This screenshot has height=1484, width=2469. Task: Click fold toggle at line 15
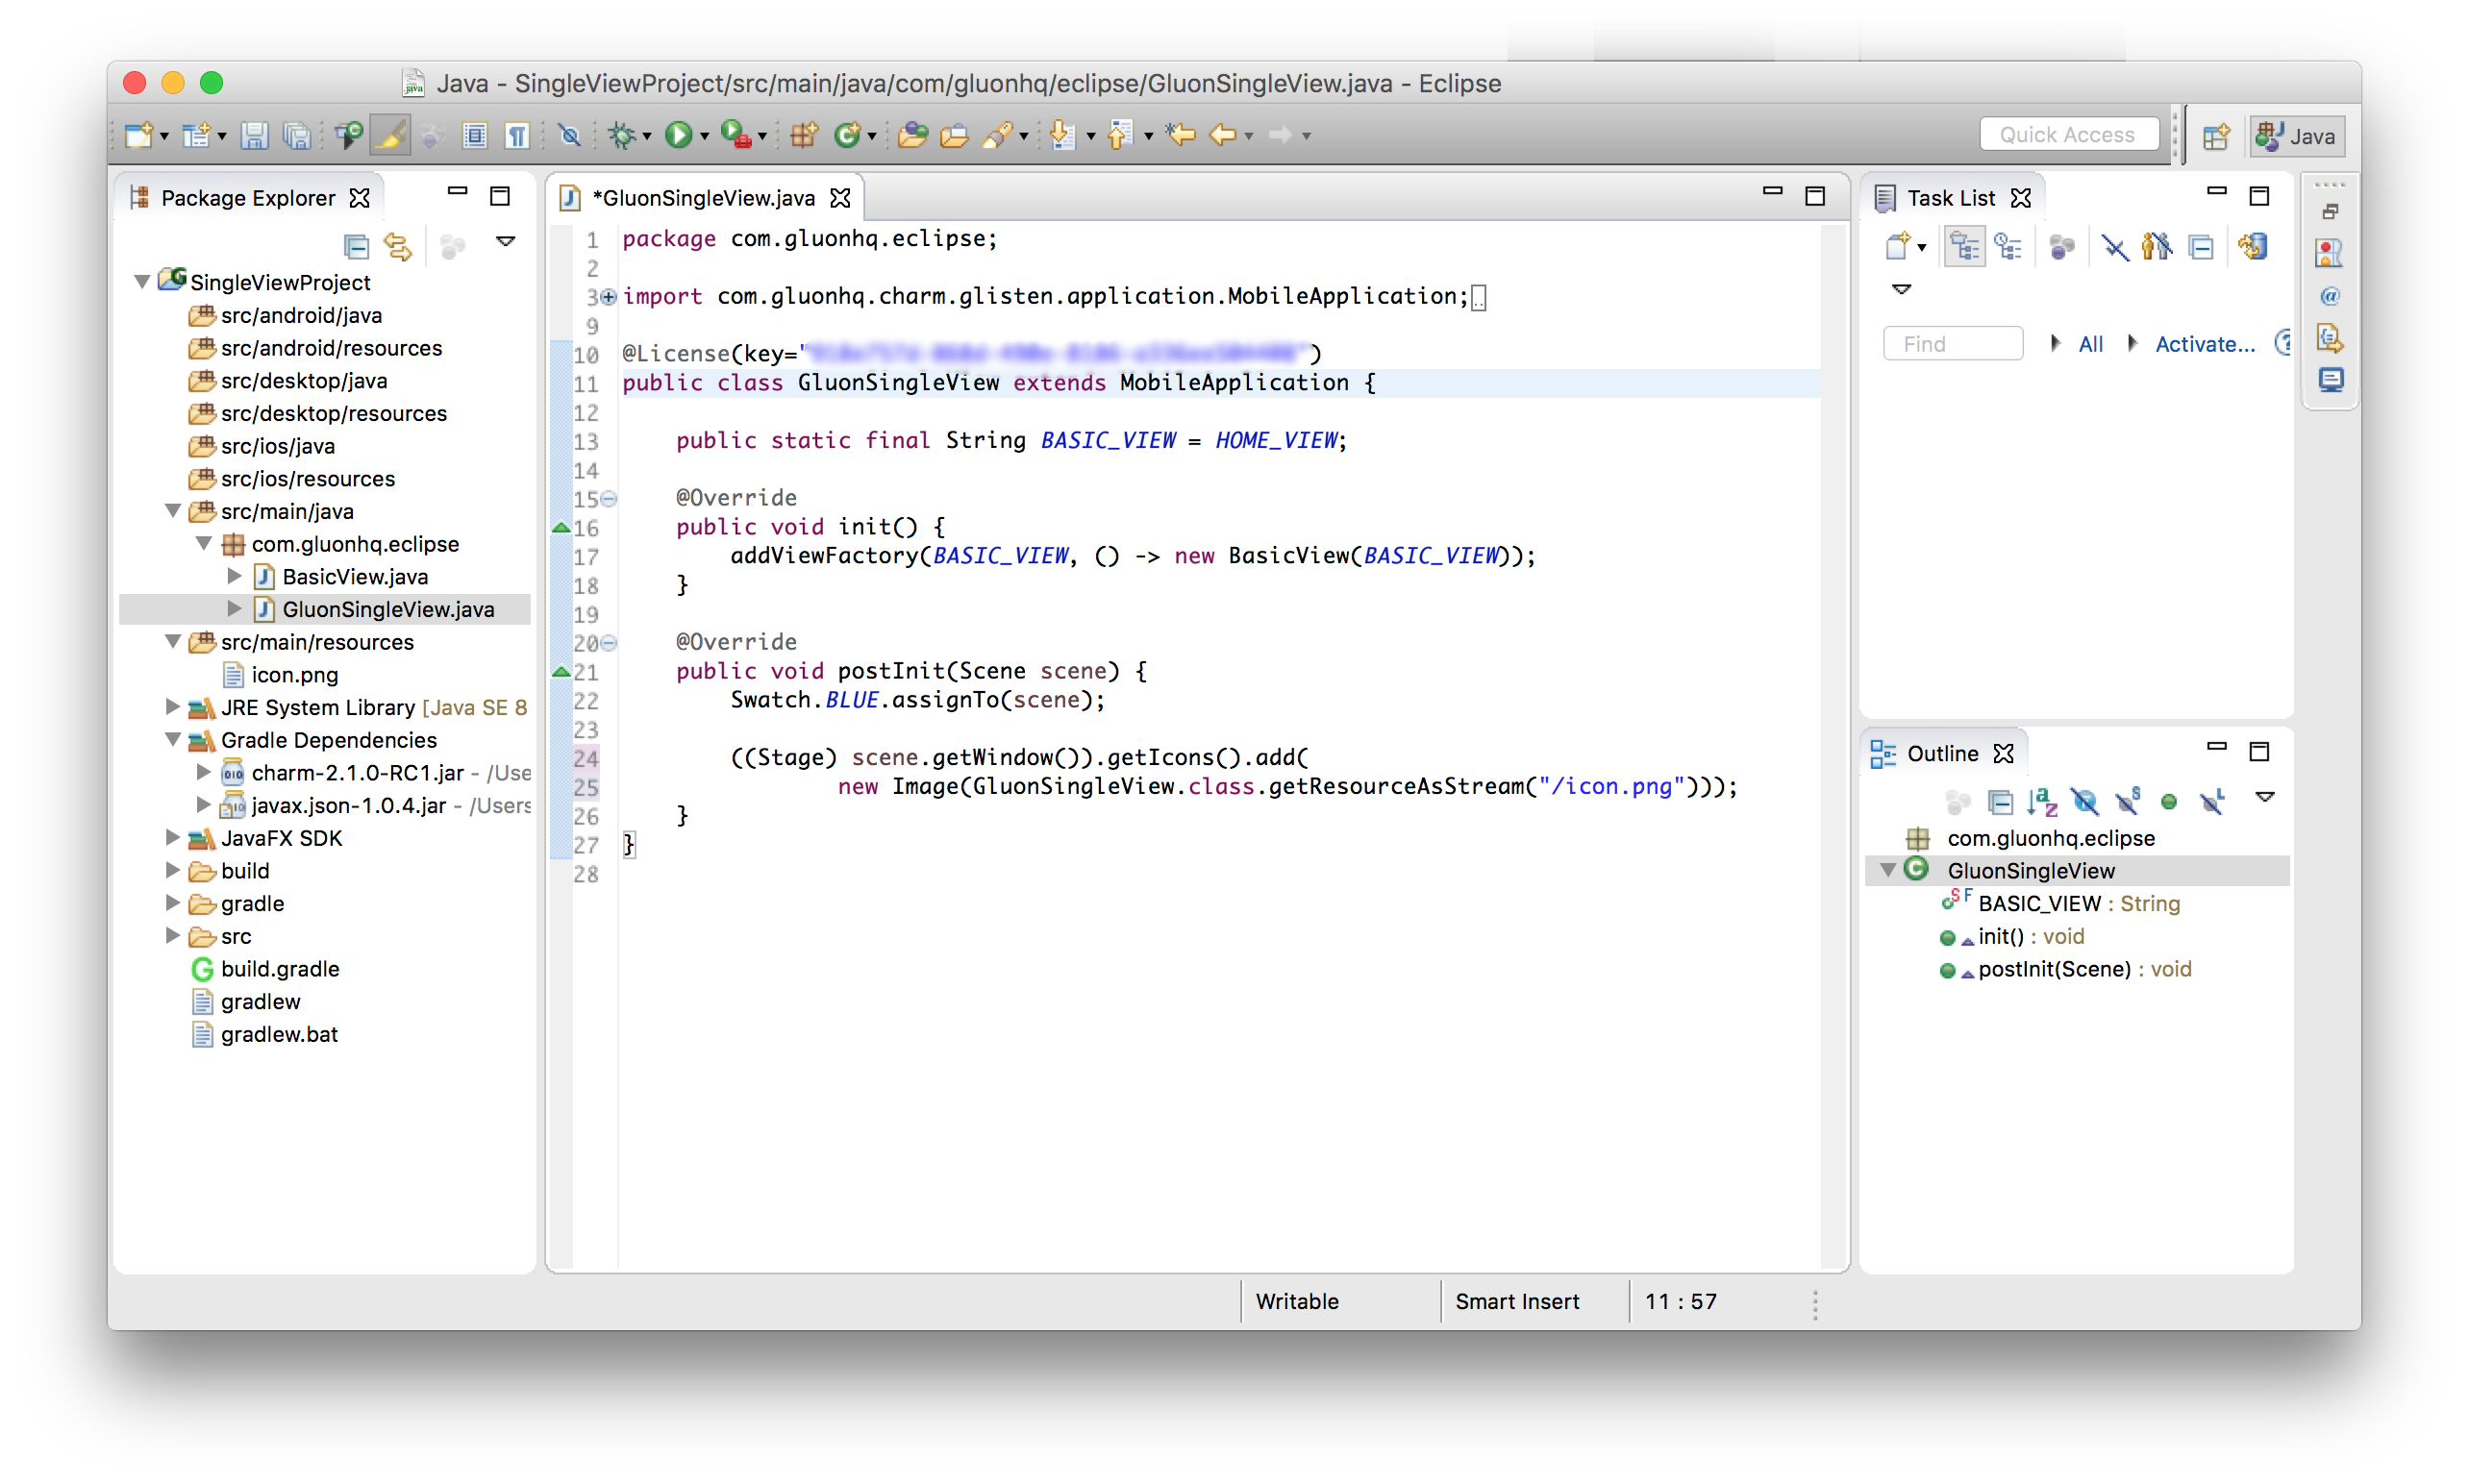(x=608, y=498)
